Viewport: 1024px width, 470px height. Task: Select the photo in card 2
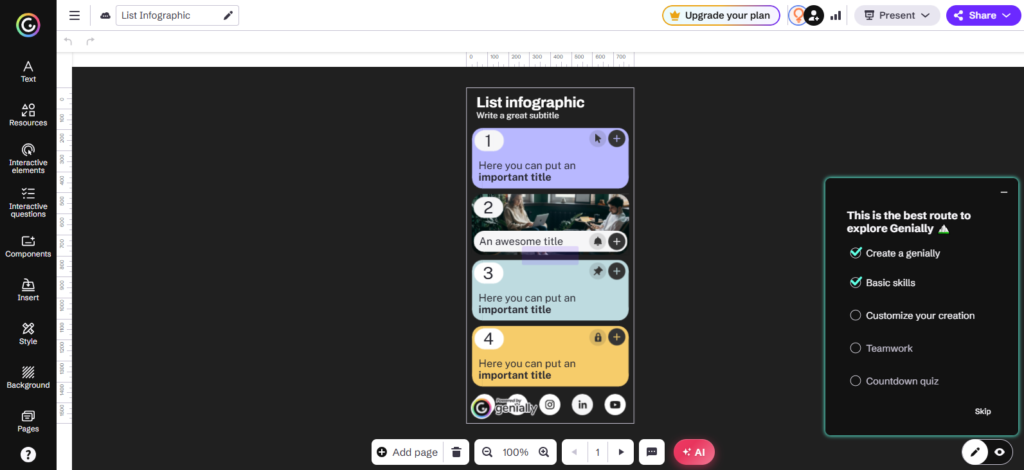551,212
